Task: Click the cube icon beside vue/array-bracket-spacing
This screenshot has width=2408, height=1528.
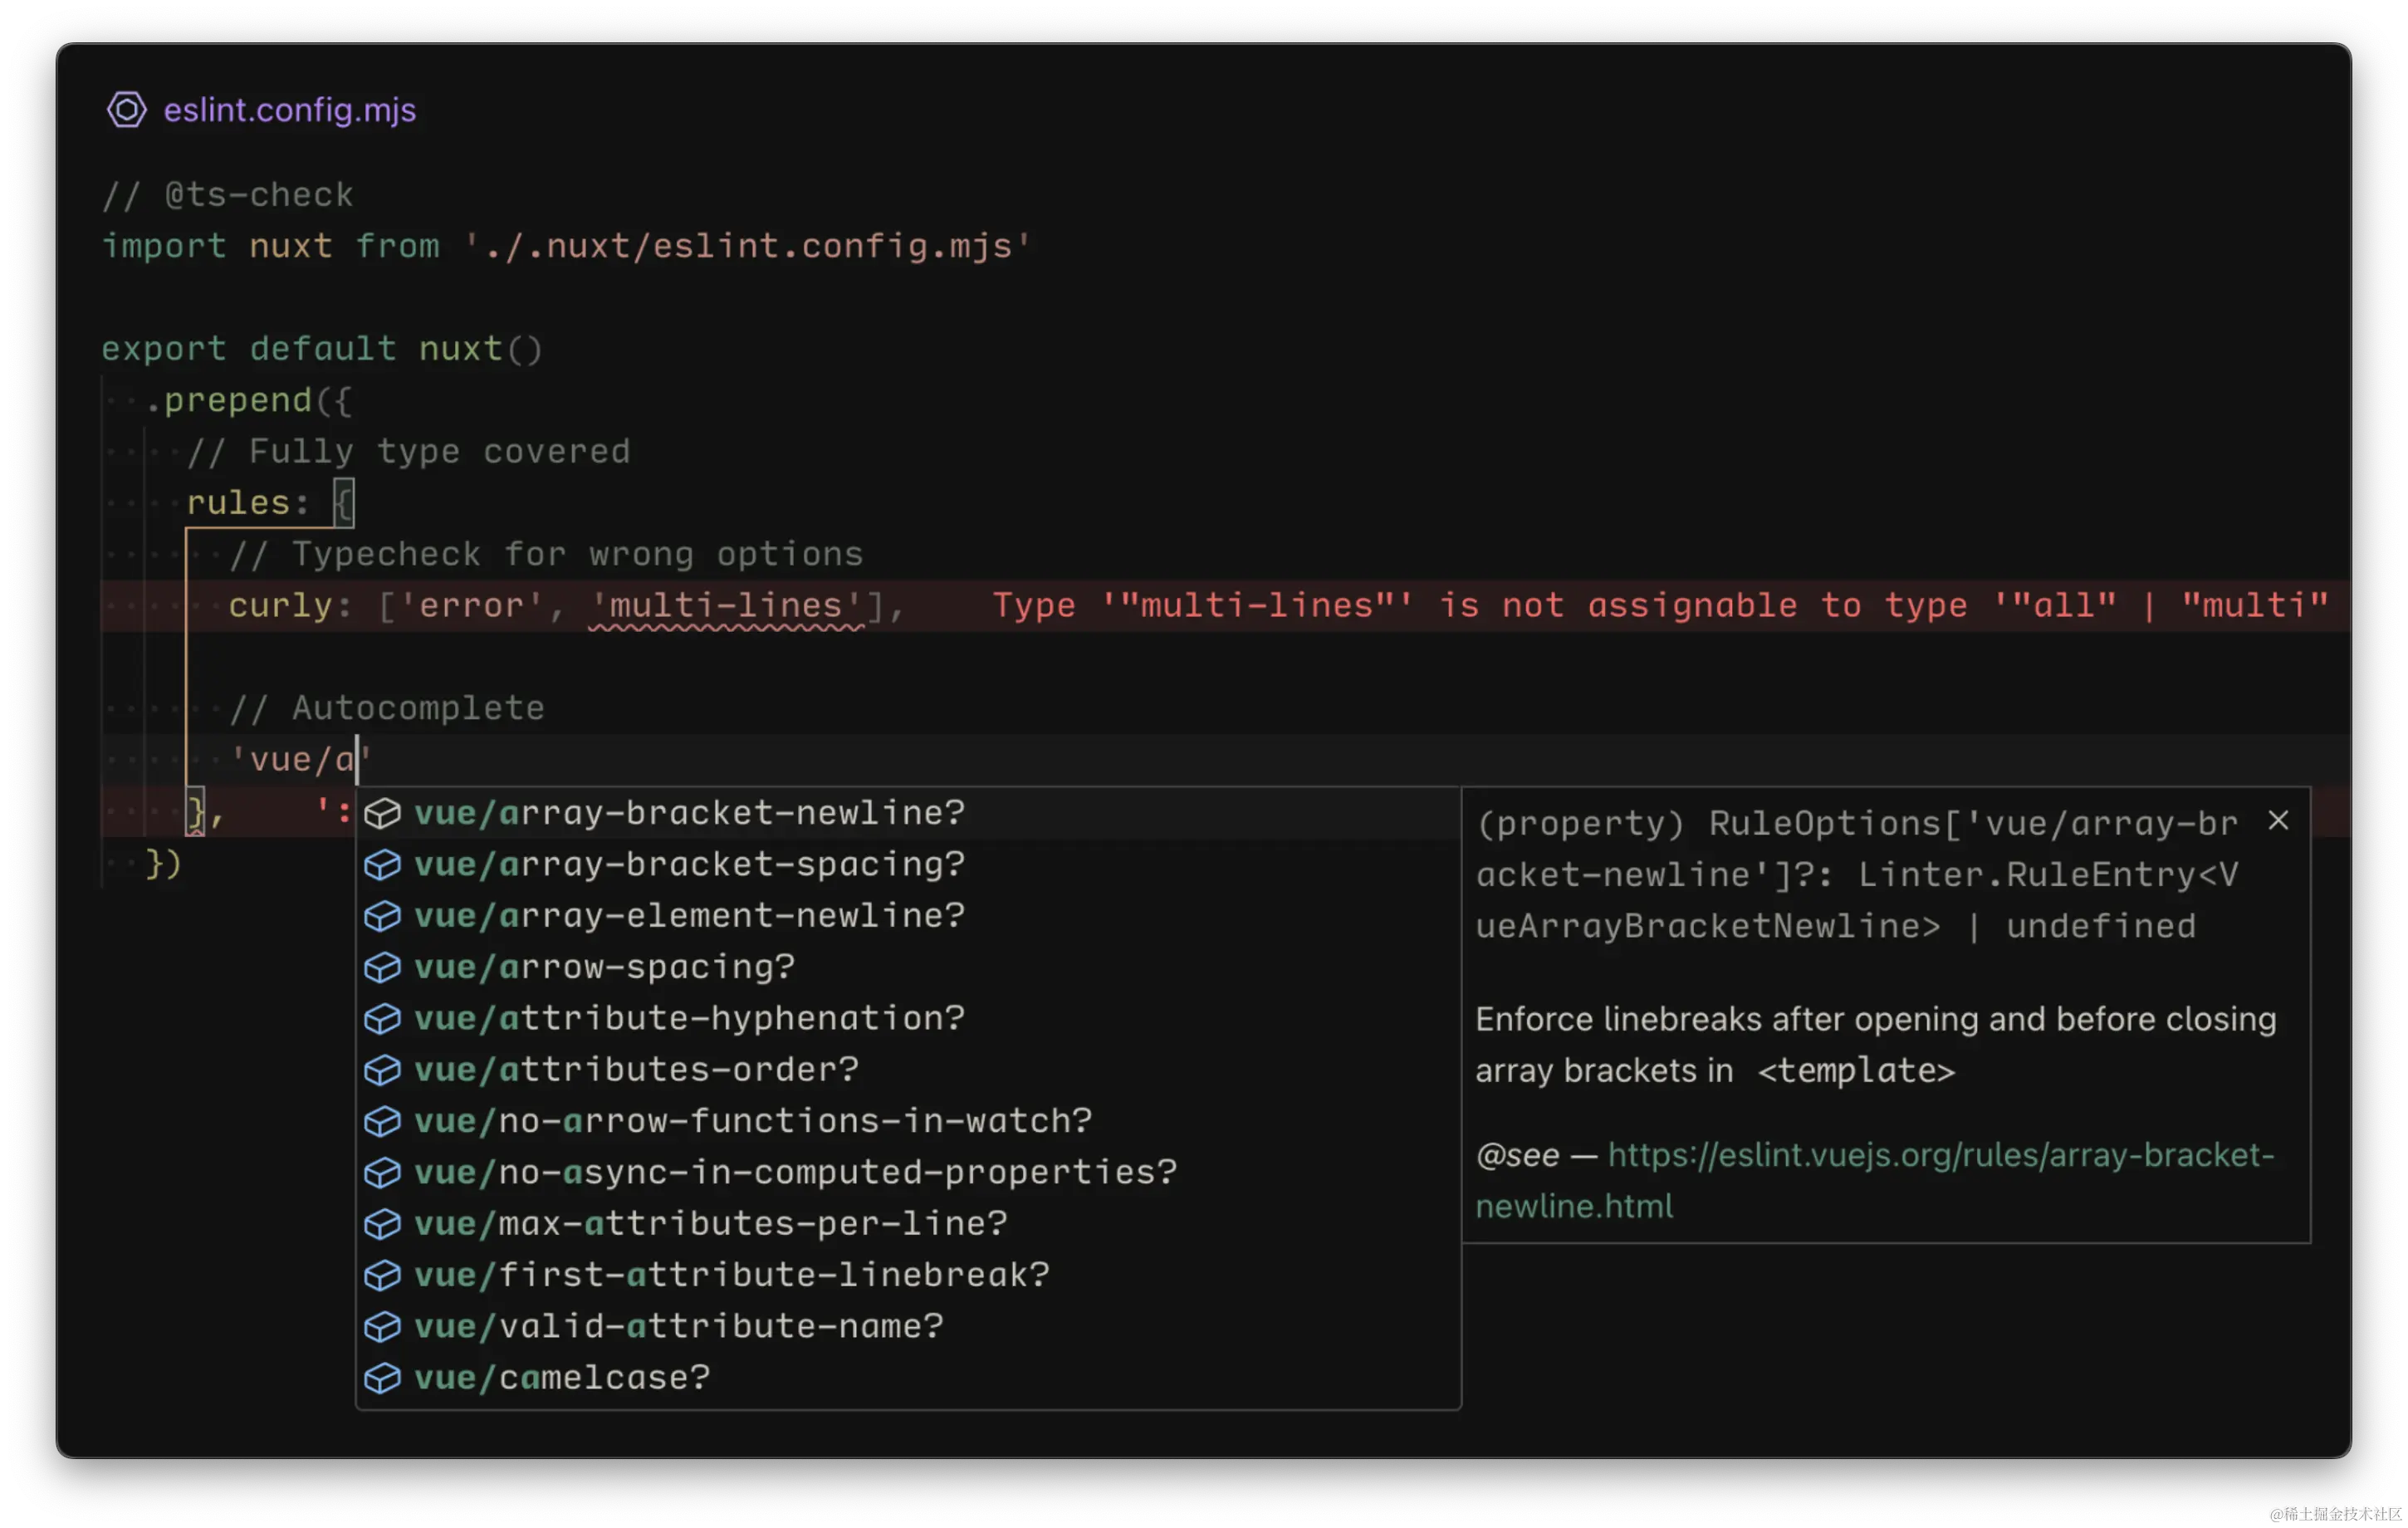Action: tap(382, 865)
